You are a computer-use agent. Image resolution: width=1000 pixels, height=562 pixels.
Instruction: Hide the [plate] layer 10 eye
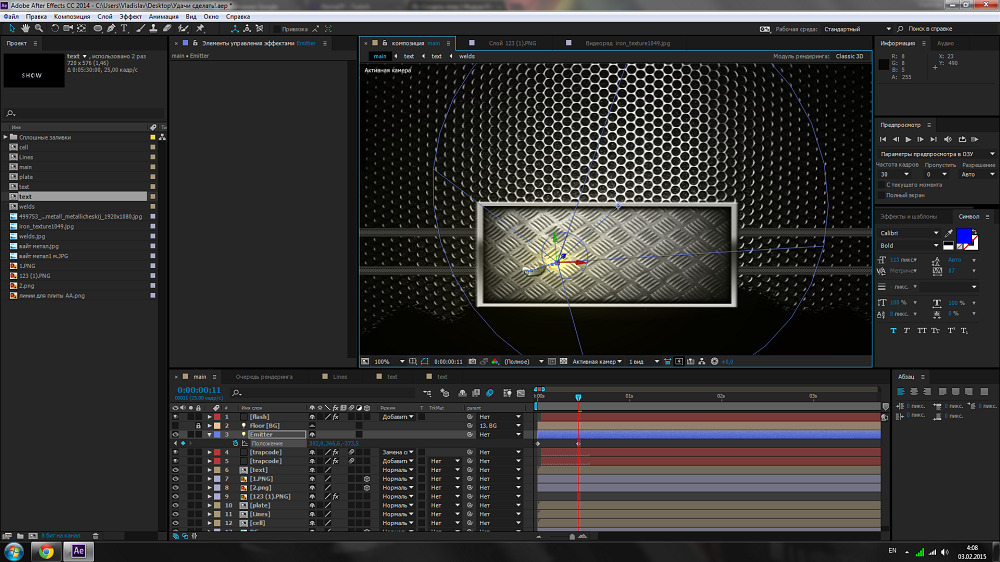[175, 505]
